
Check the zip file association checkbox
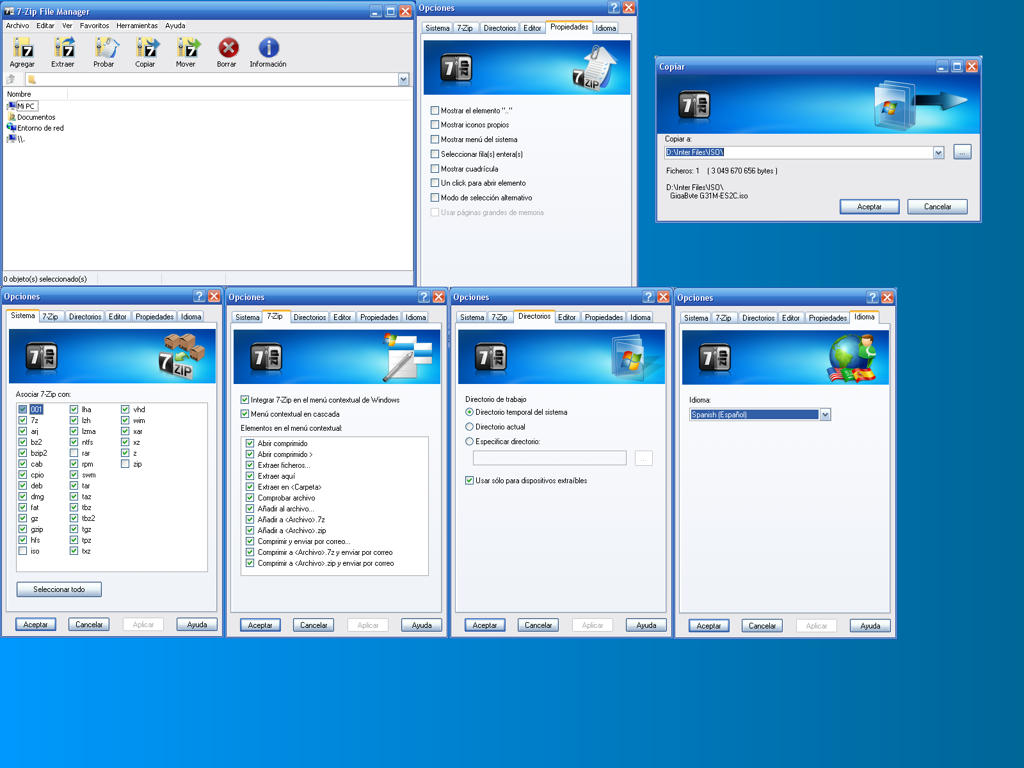(x=125, y=464)
